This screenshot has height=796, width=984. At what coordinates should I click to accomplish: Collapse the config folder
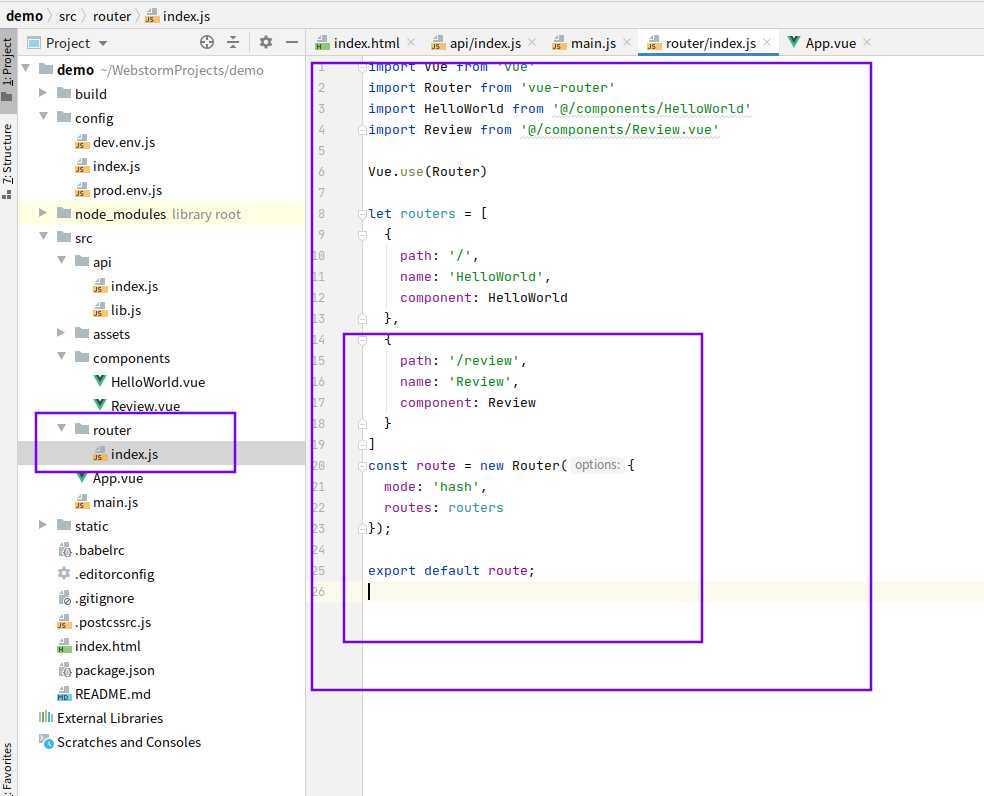tap(43, 116)
